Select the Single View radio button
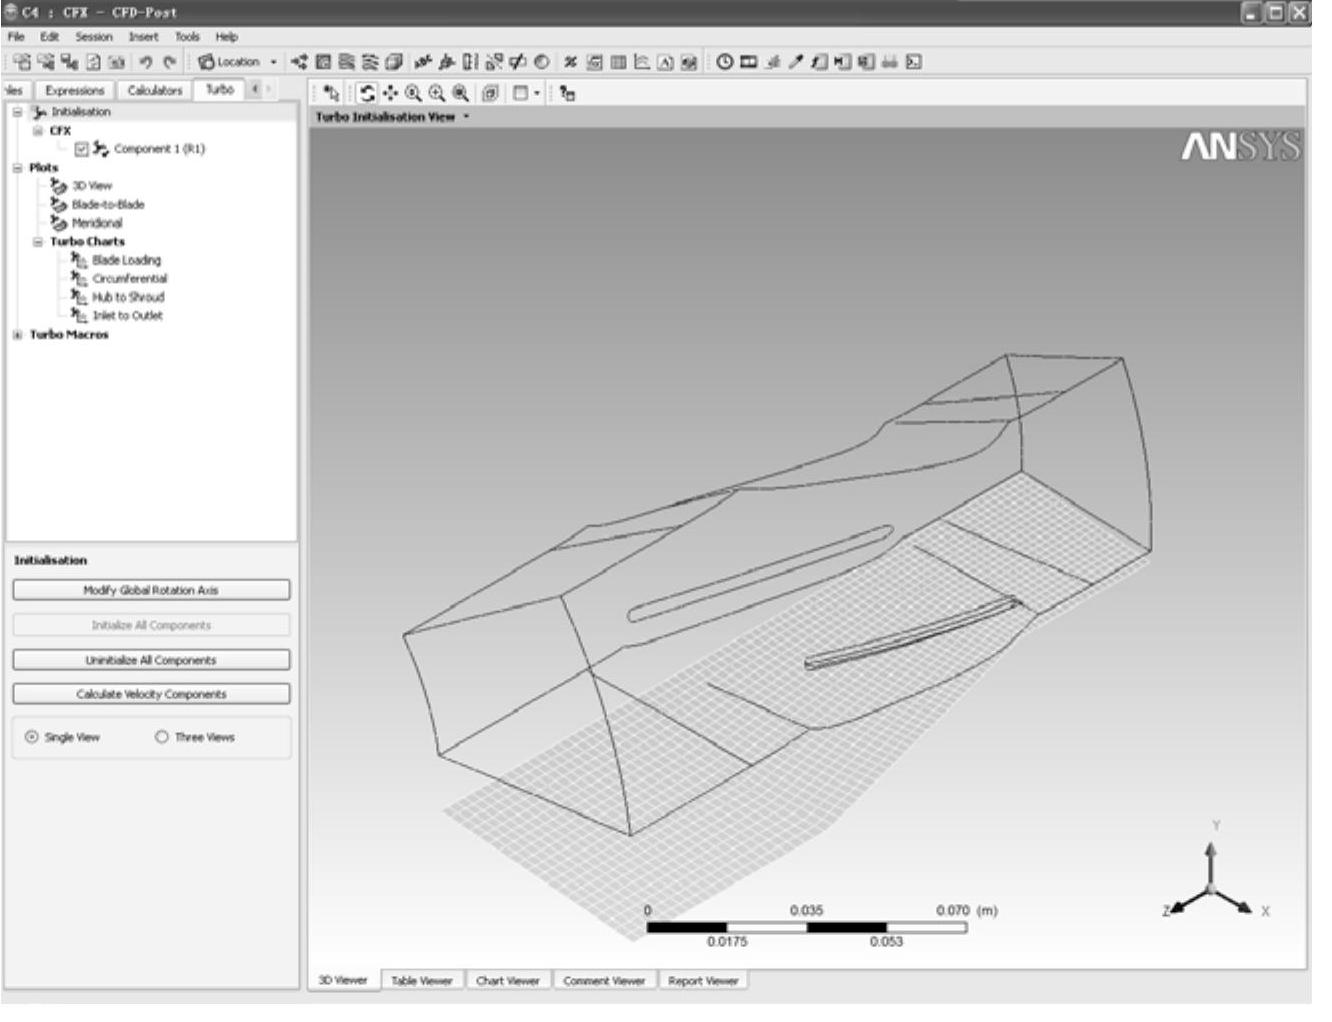The image size is (1332, 1022). [32, 737]
